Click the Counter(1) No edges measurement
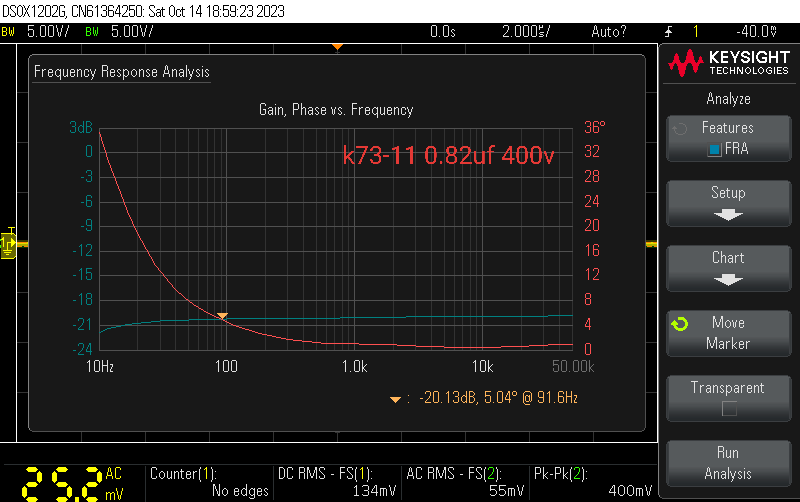 [x=210, y=482]
